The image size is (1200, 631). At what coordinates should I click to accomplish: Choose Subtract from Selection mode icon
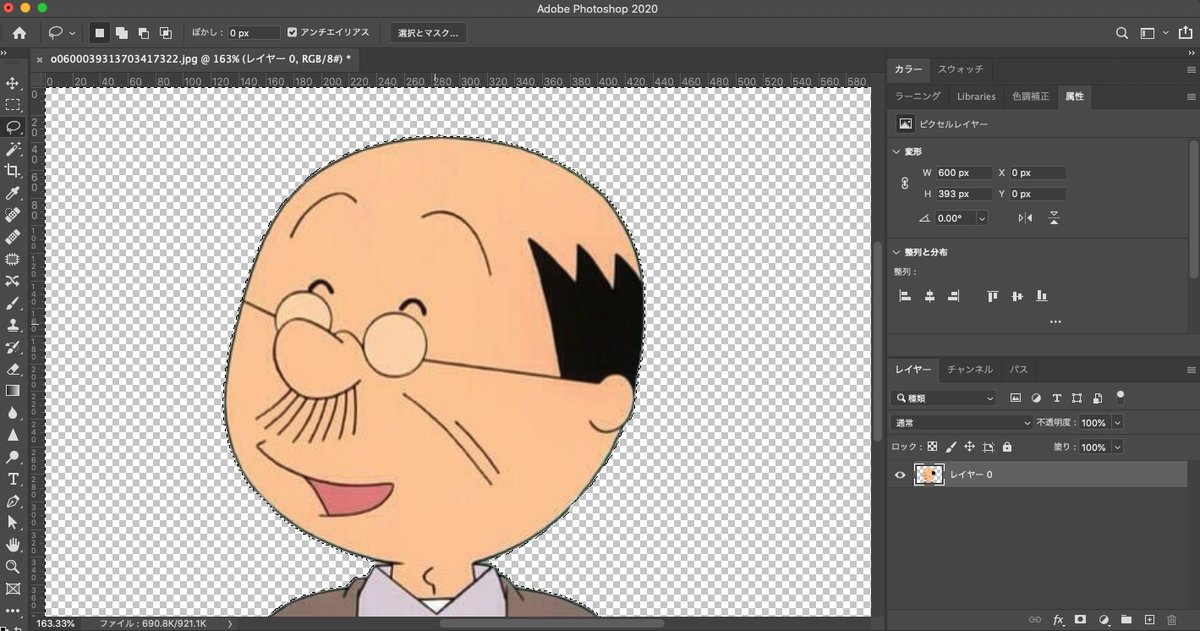tap(143, 33)
